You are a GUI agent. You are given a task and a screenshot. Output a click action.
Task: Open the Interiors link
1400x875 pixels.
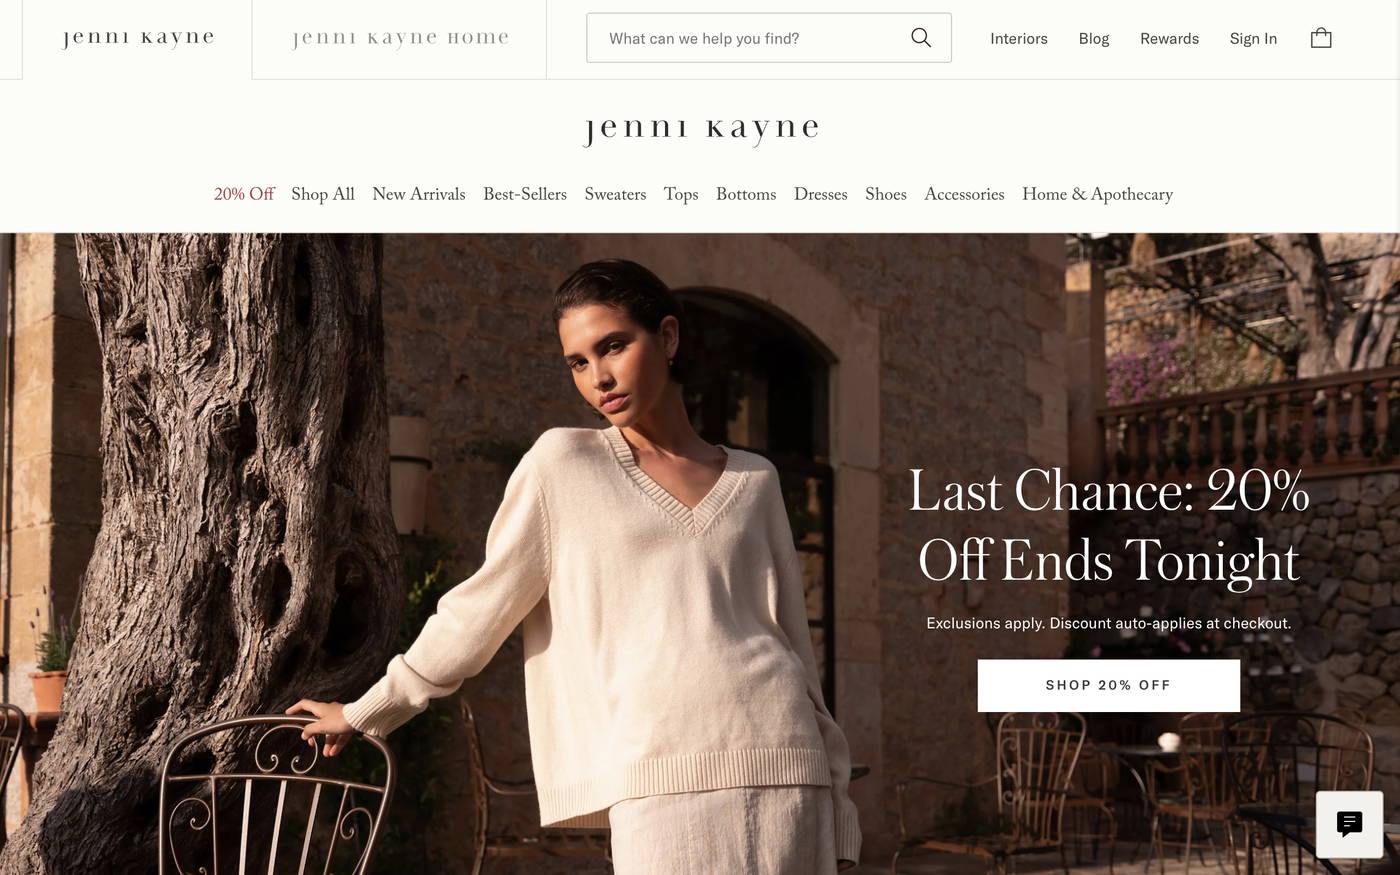[1019, 38]
